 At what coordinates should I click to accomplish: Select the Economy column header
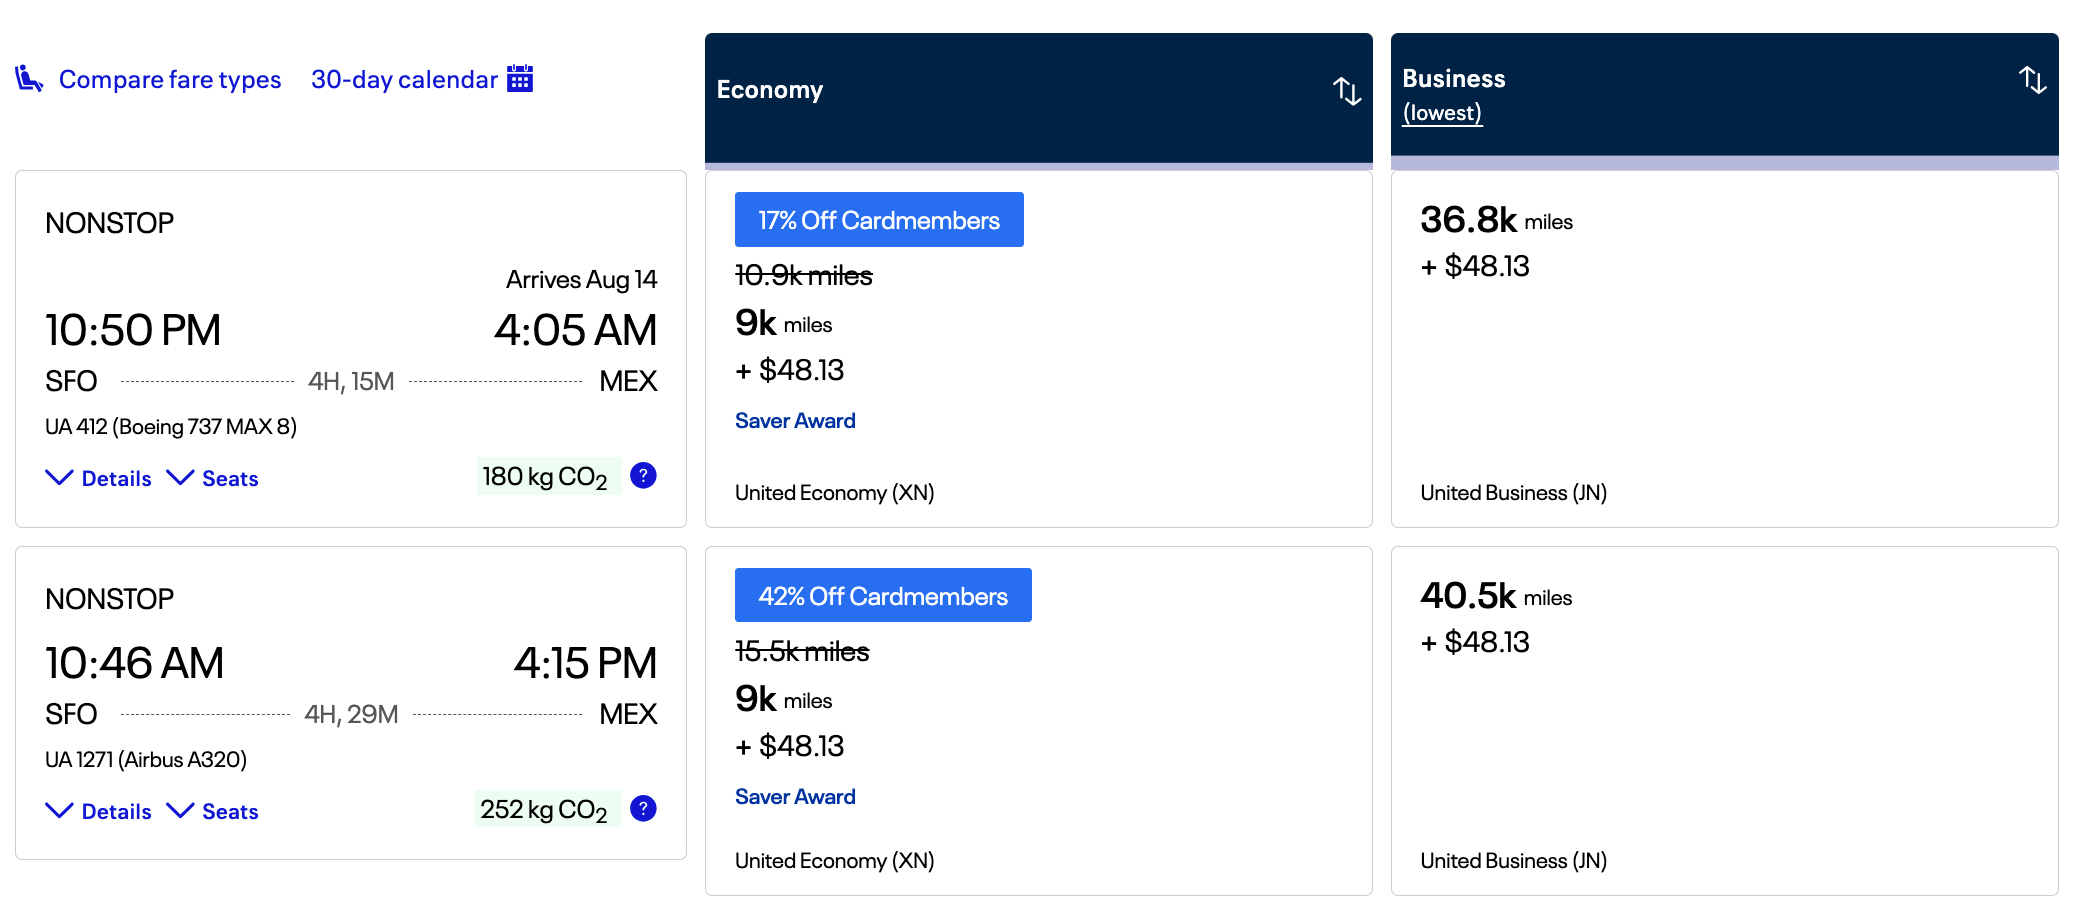[770, 90]
